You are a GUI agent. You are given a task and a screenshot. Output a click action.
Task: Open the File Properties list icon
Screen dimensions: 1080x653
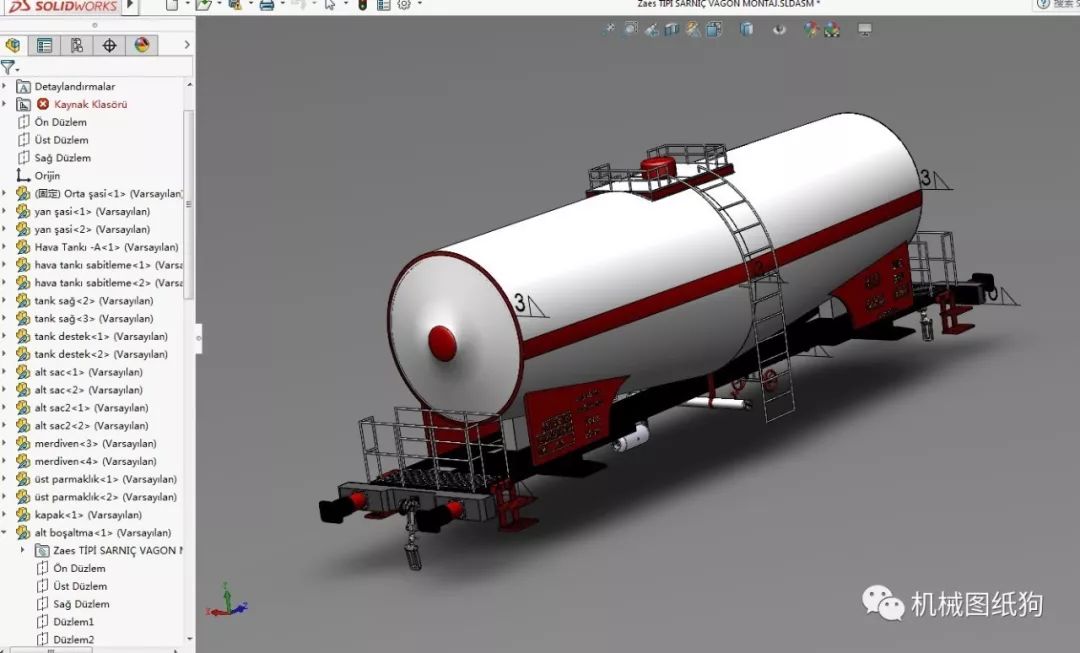click(x=384, y=5)
